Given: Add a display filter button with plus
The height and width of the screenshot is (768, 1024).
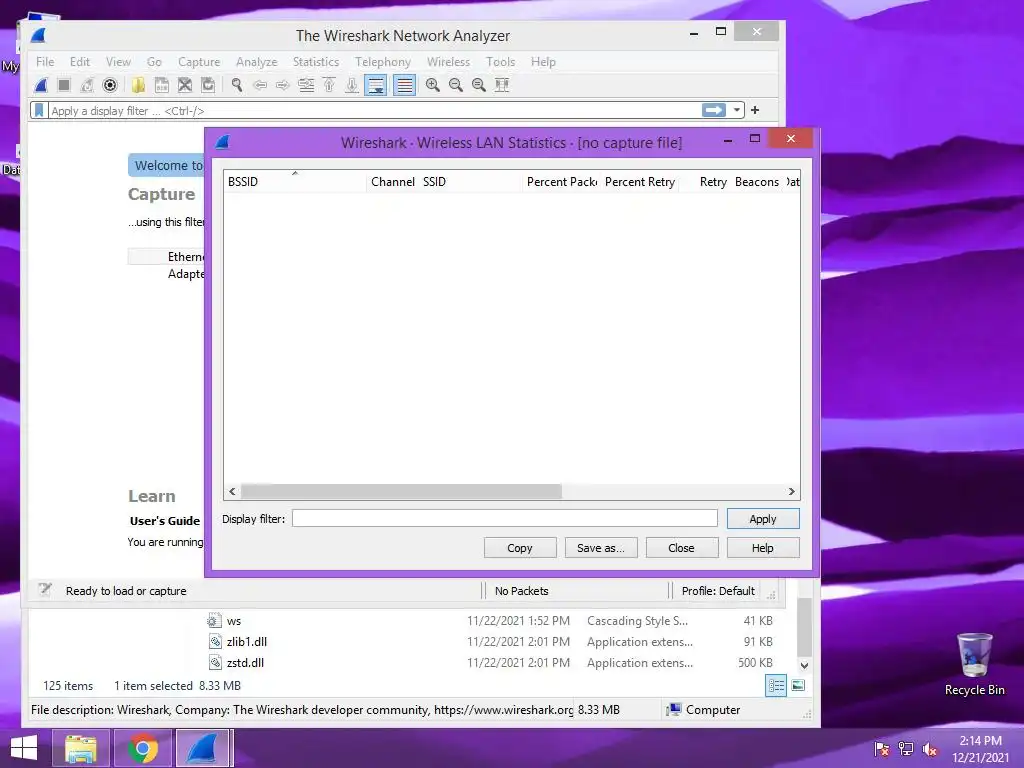Looking at the screenshot, I should click(755, 110).
